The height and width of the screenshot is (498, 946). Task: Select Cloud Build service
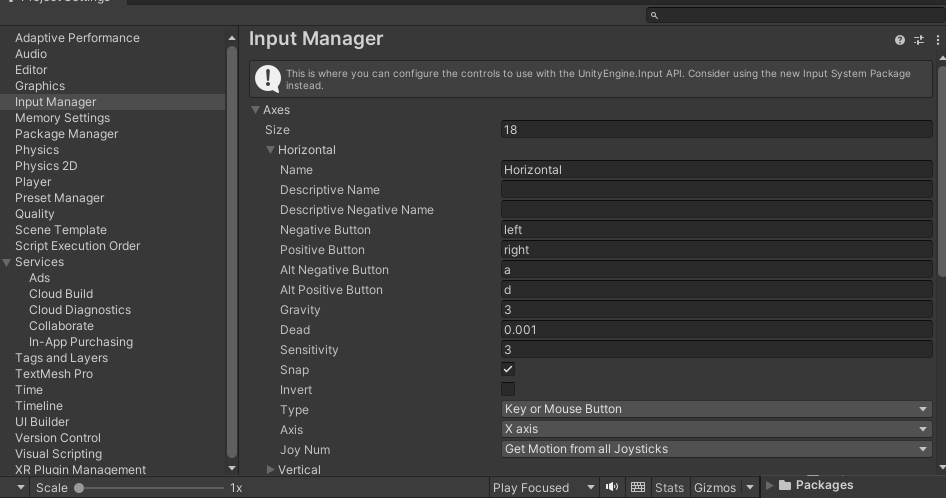(x=61, y=293)
